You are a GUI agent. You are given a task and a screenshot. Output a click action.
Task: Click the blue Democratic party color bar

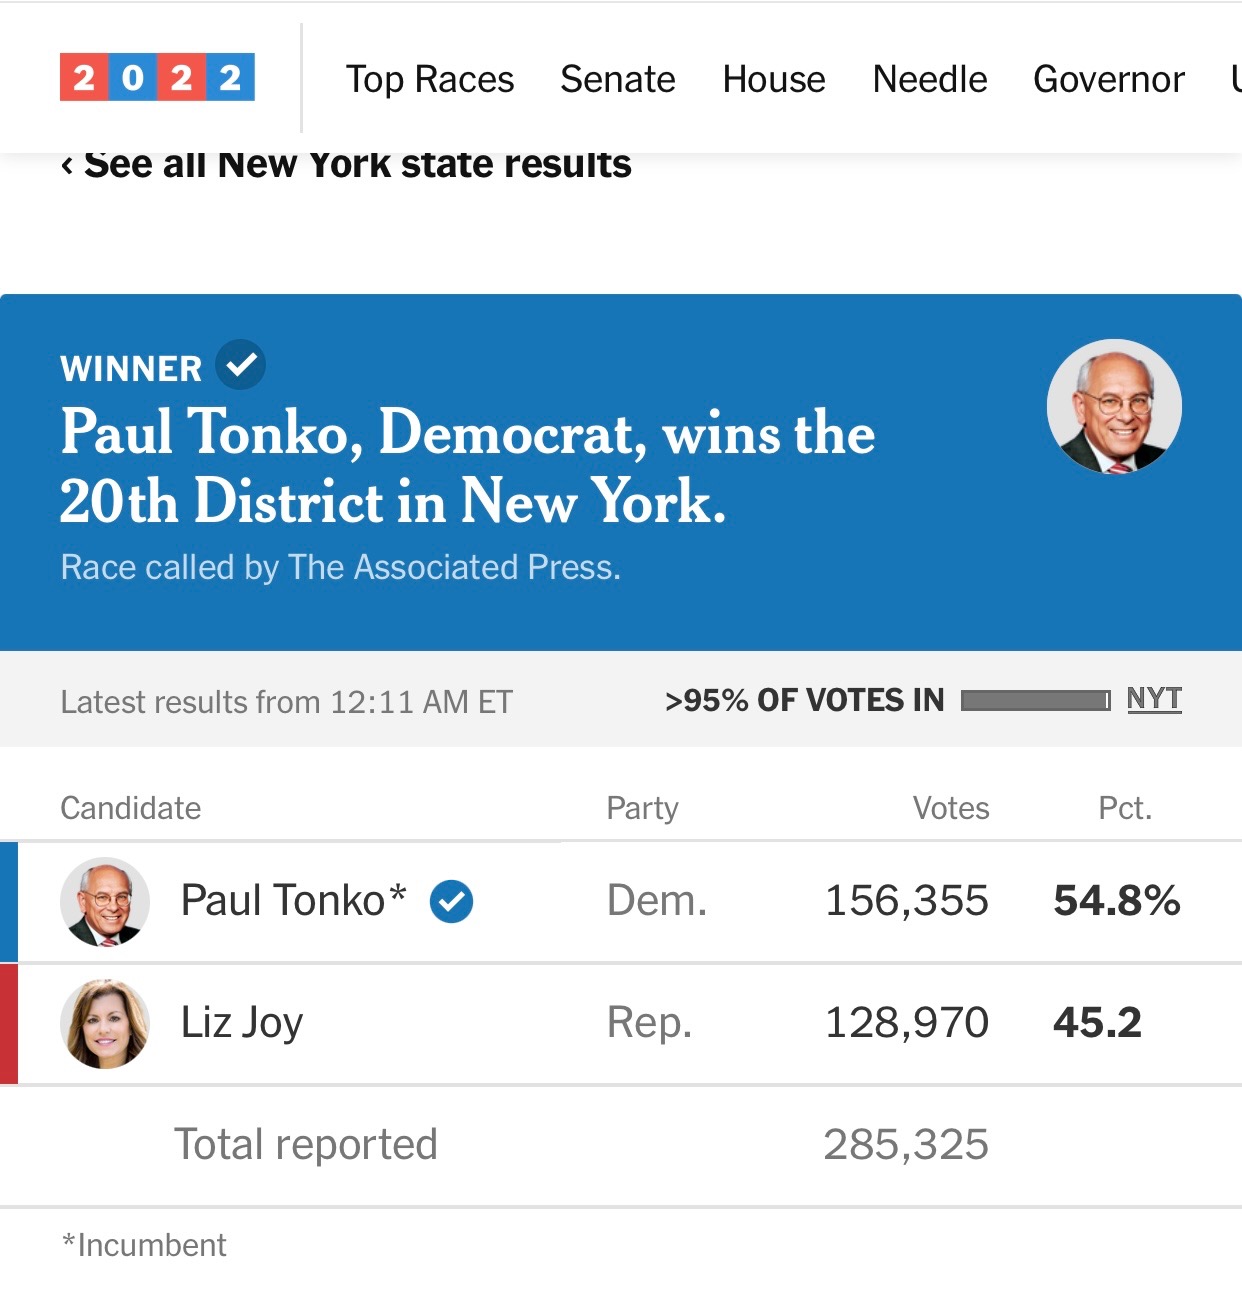tap(9, 902)
